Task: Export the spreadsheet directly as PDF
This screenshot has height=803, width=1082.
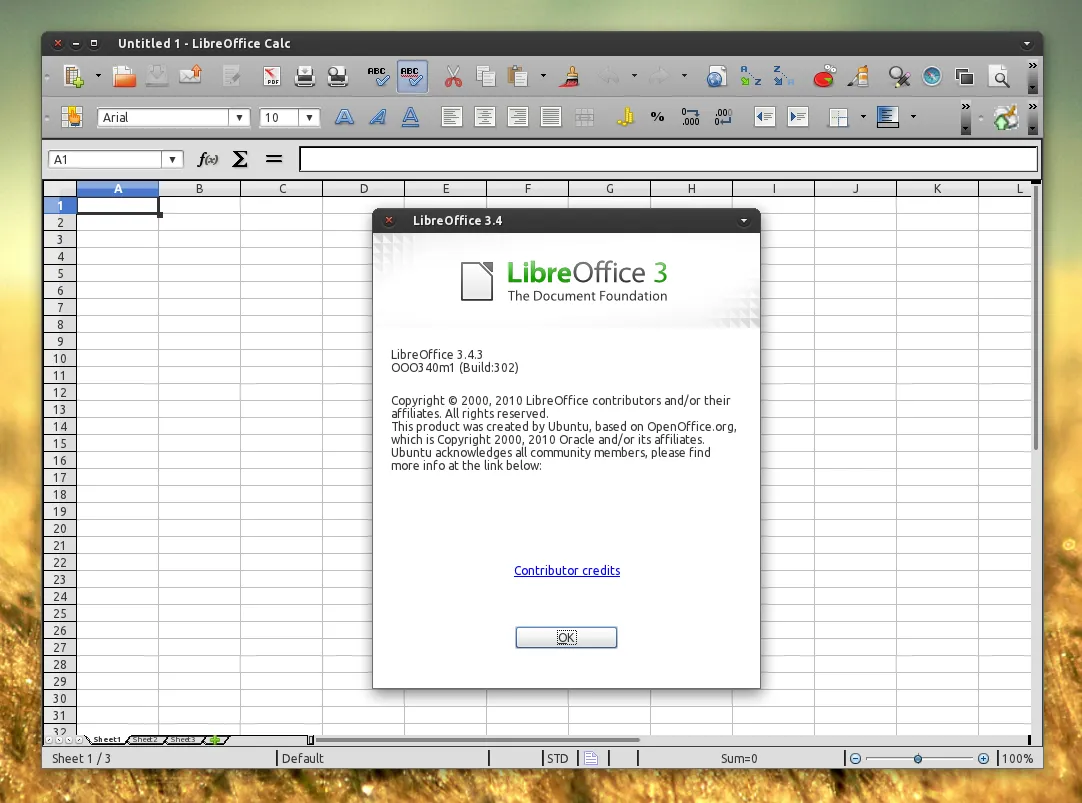Action: click(271, 76)
